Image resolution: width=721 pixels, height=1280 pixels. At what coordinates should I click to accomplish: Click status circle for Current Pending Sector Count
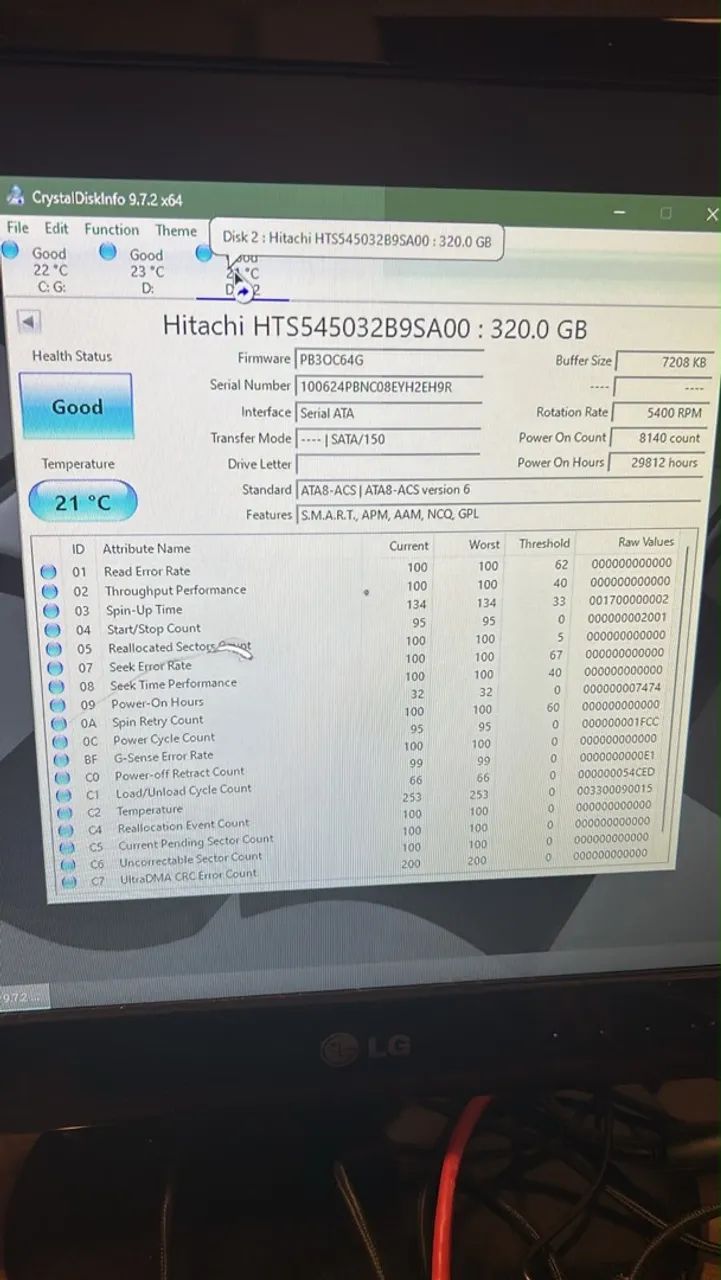pyautogui.click(x=67, y=847)
